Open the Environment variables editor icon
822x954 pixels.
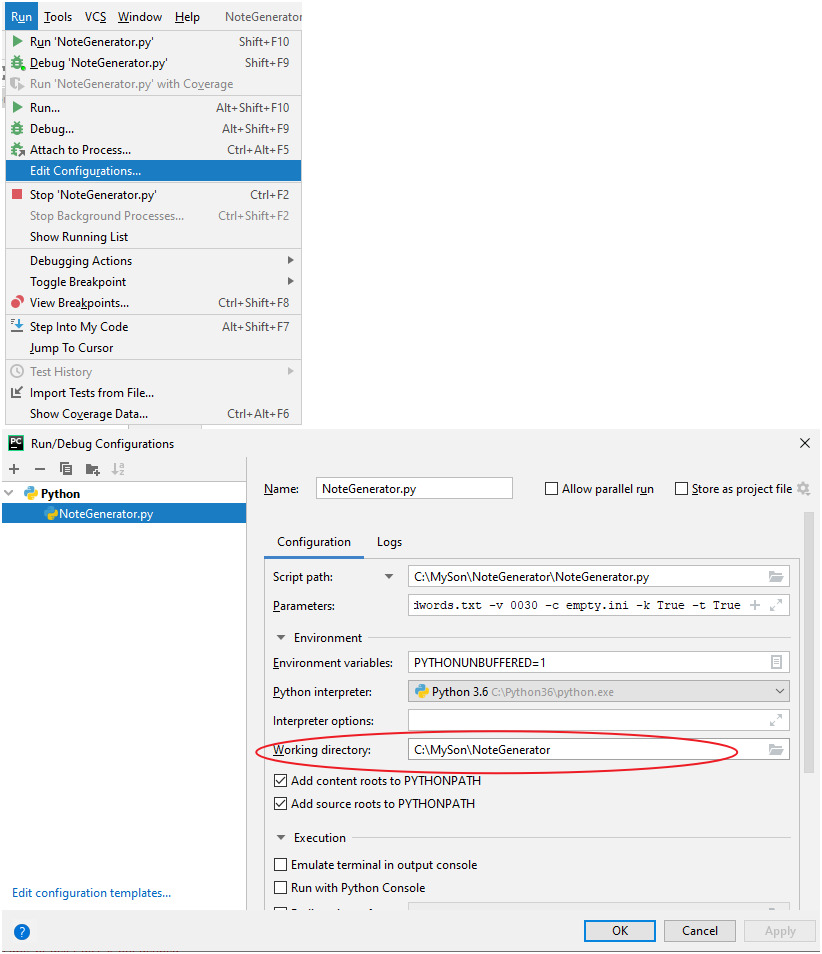tap(776, 663)
